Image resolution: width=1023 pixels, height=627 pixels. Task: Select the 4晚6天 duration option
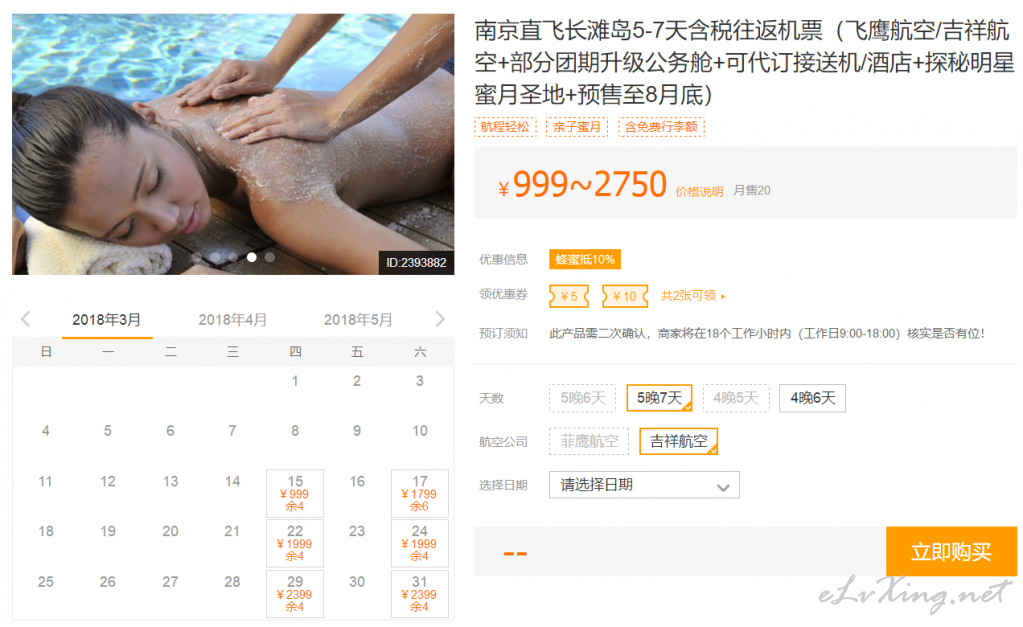pyautogui.click(x=812, y=398)
